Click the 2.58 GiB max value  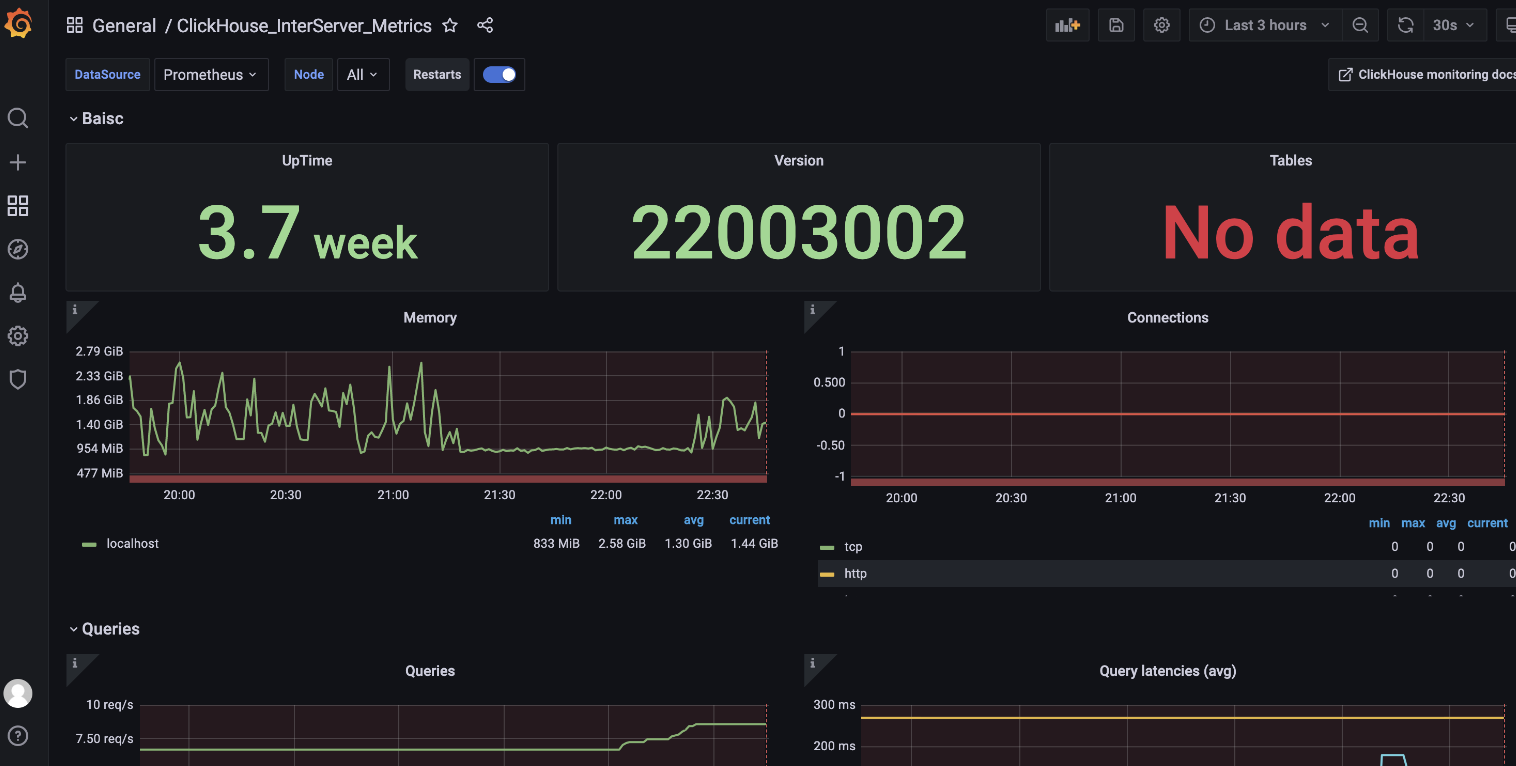(x=622, y=543)
